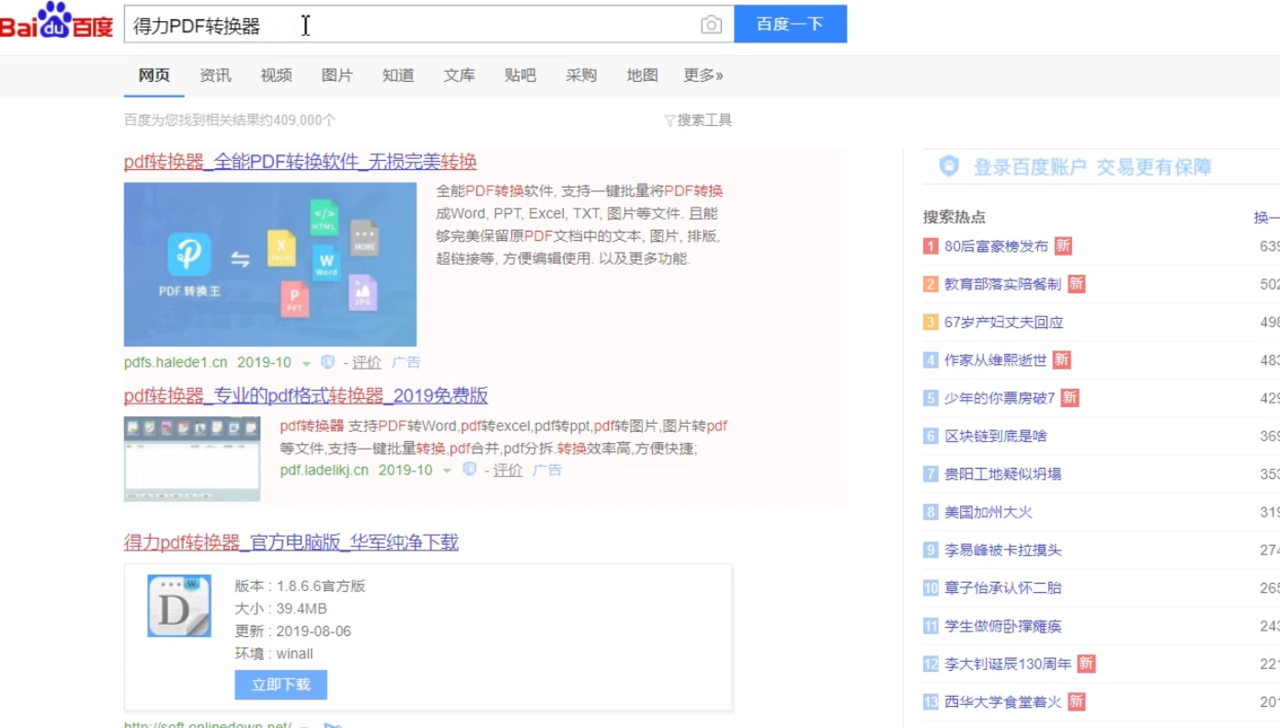Click rank badge 3 in hot searches

931,322
